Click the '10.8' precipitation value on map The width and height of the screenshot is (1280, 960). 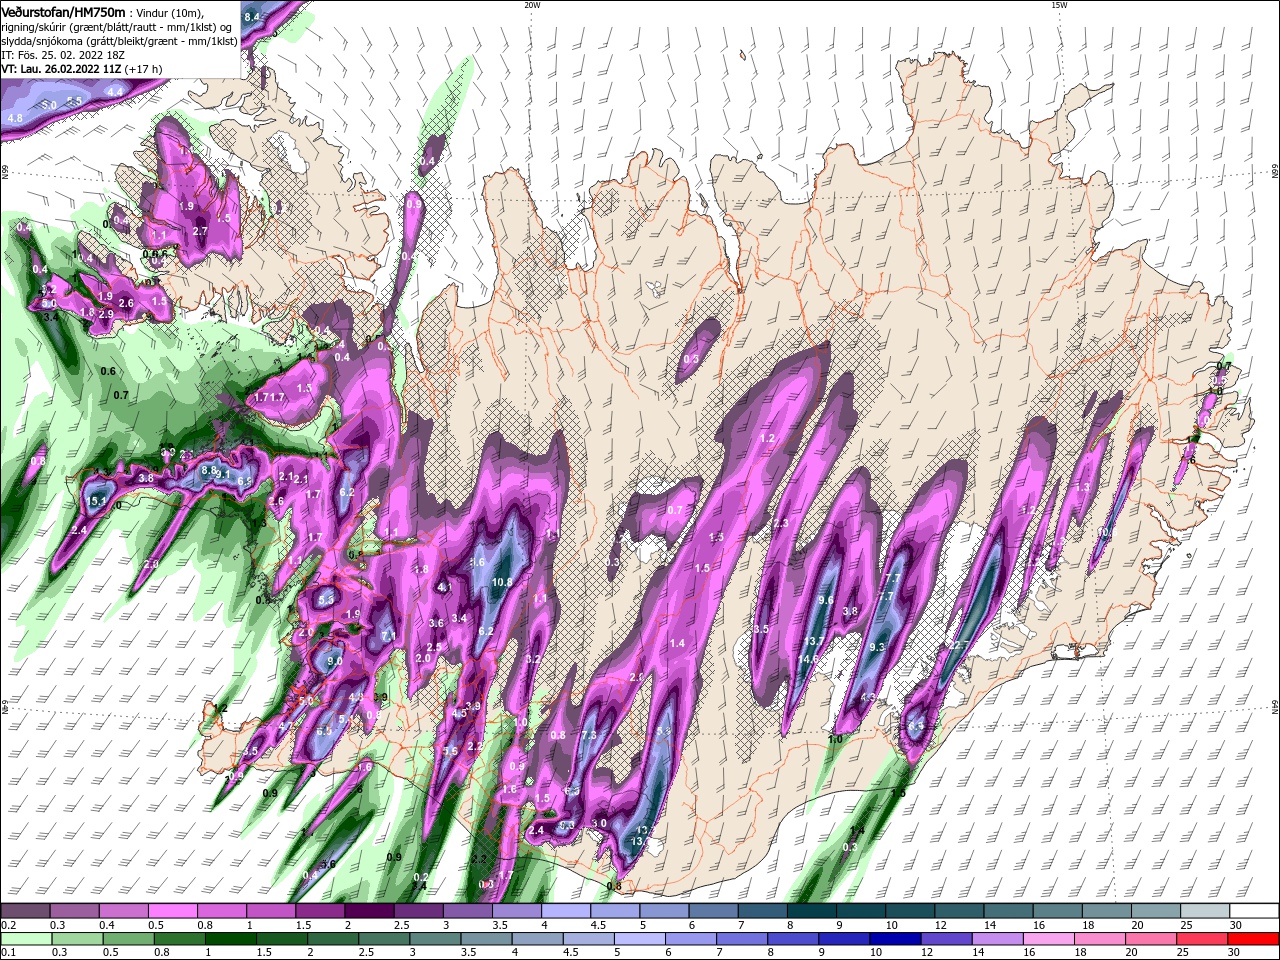point(502,583)
